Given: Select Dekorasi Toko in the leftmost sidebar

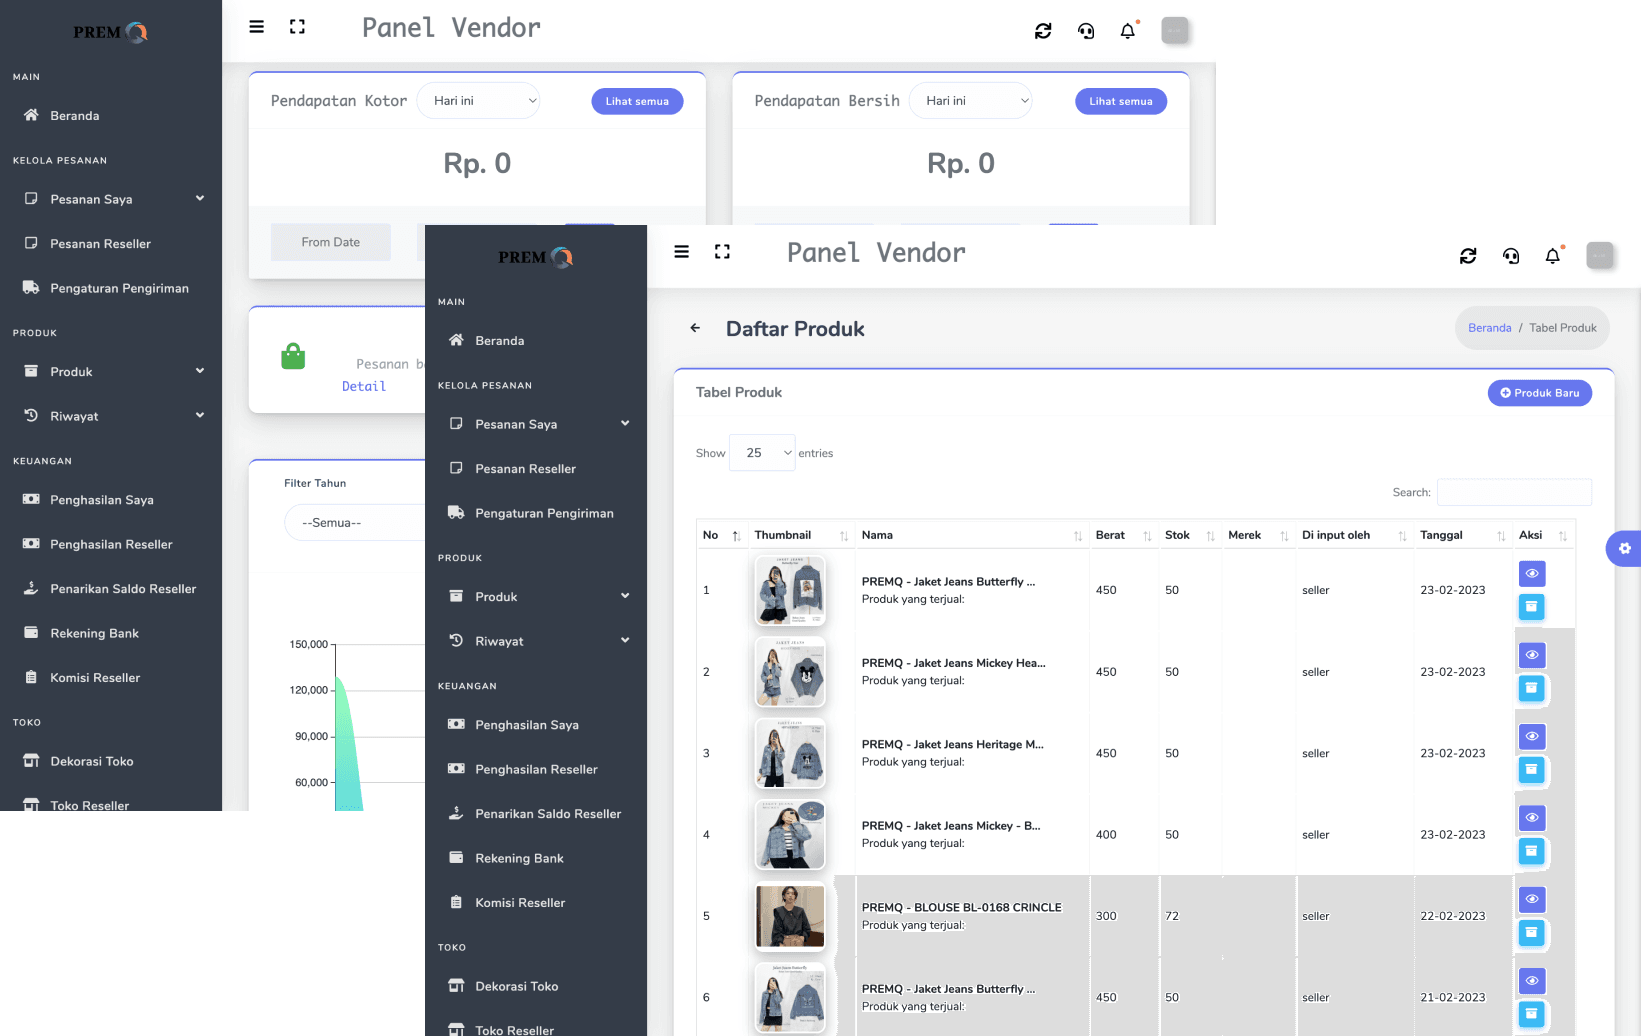Looking at the screenshot, I should pyautogui.click(x=92, y=761).
